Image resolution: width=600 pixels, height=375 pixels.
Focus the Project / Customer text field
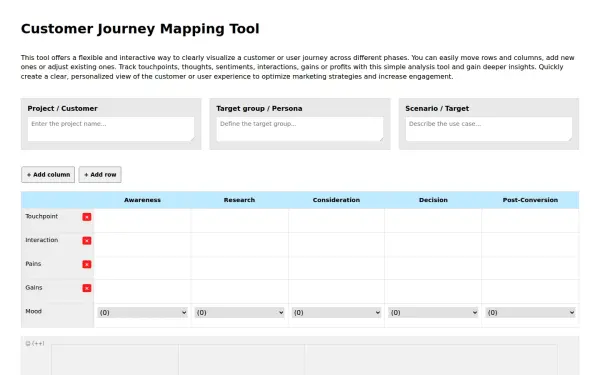point(111,129)
